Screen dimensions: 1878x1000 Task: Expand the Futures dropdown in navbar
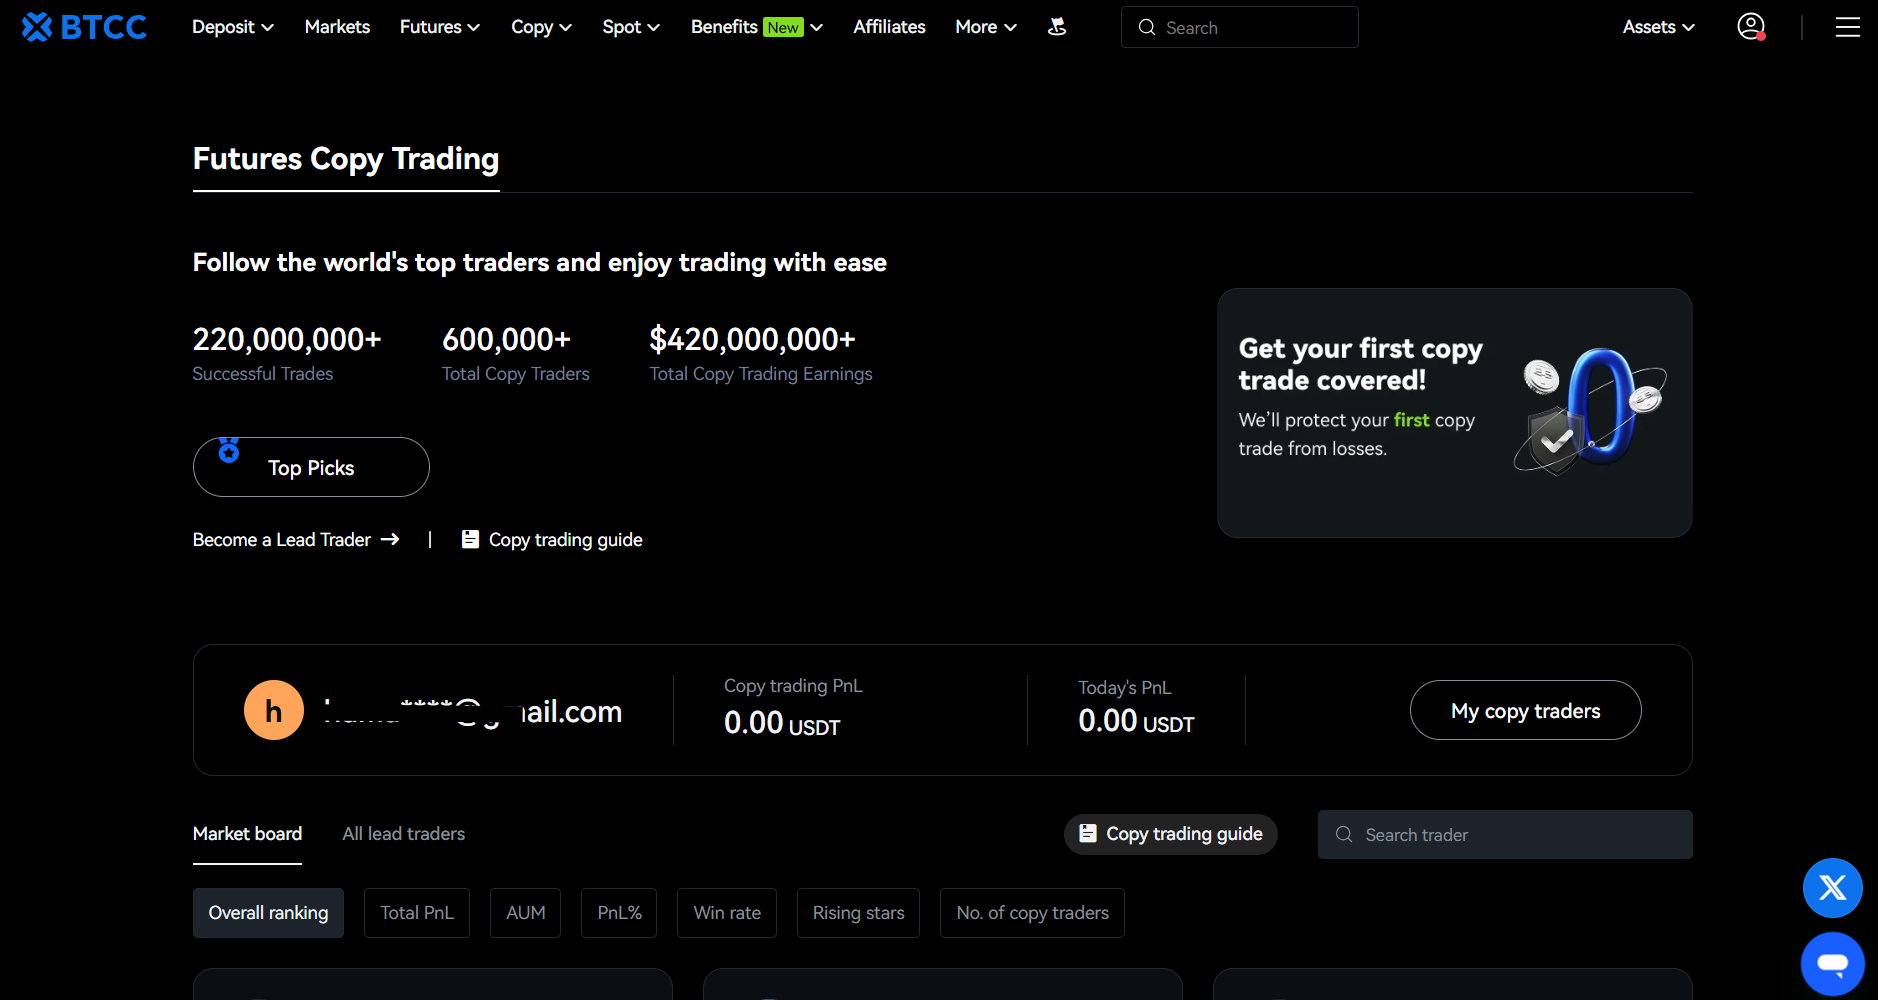click(440, 27)
